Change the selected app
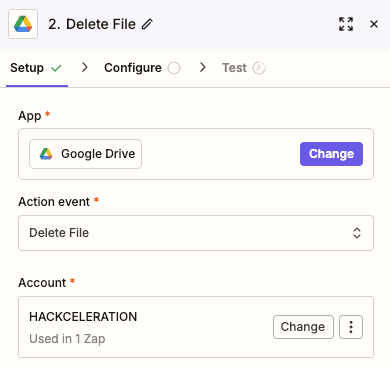390x369 pixels. pyautogui.click(x=331, y=154)
